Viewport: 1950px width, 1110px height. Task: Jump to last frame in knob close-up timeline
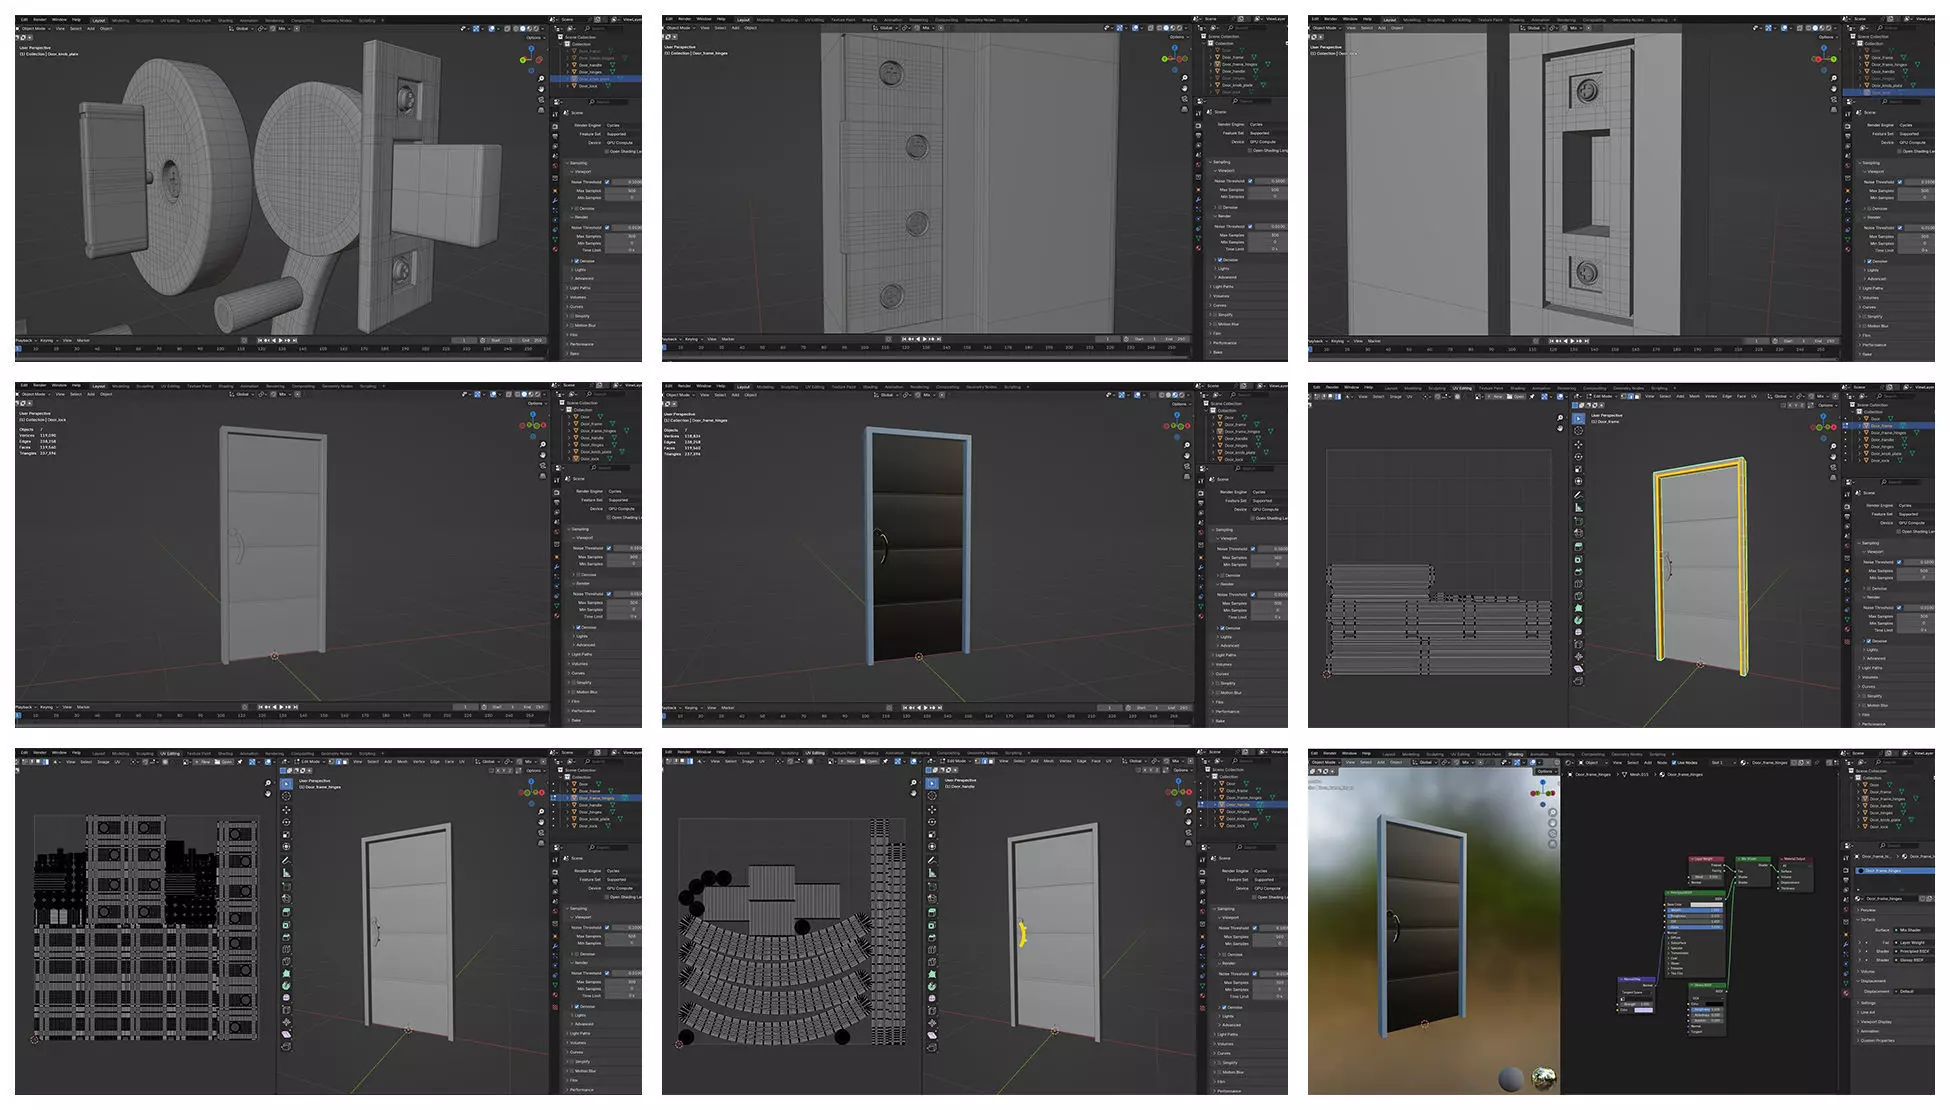click(x=295, y=340)
